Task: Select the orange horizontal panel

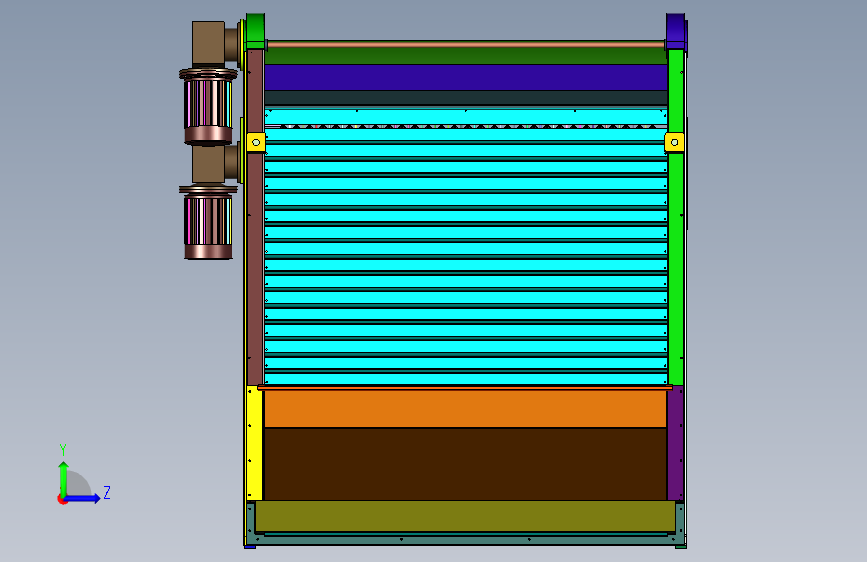Action: (466, 409)
